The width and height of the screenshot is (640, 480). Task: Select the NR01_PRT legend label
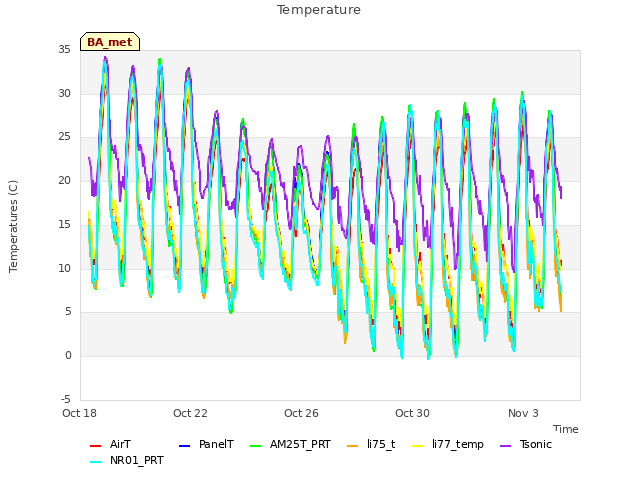(x=137, y=460)
